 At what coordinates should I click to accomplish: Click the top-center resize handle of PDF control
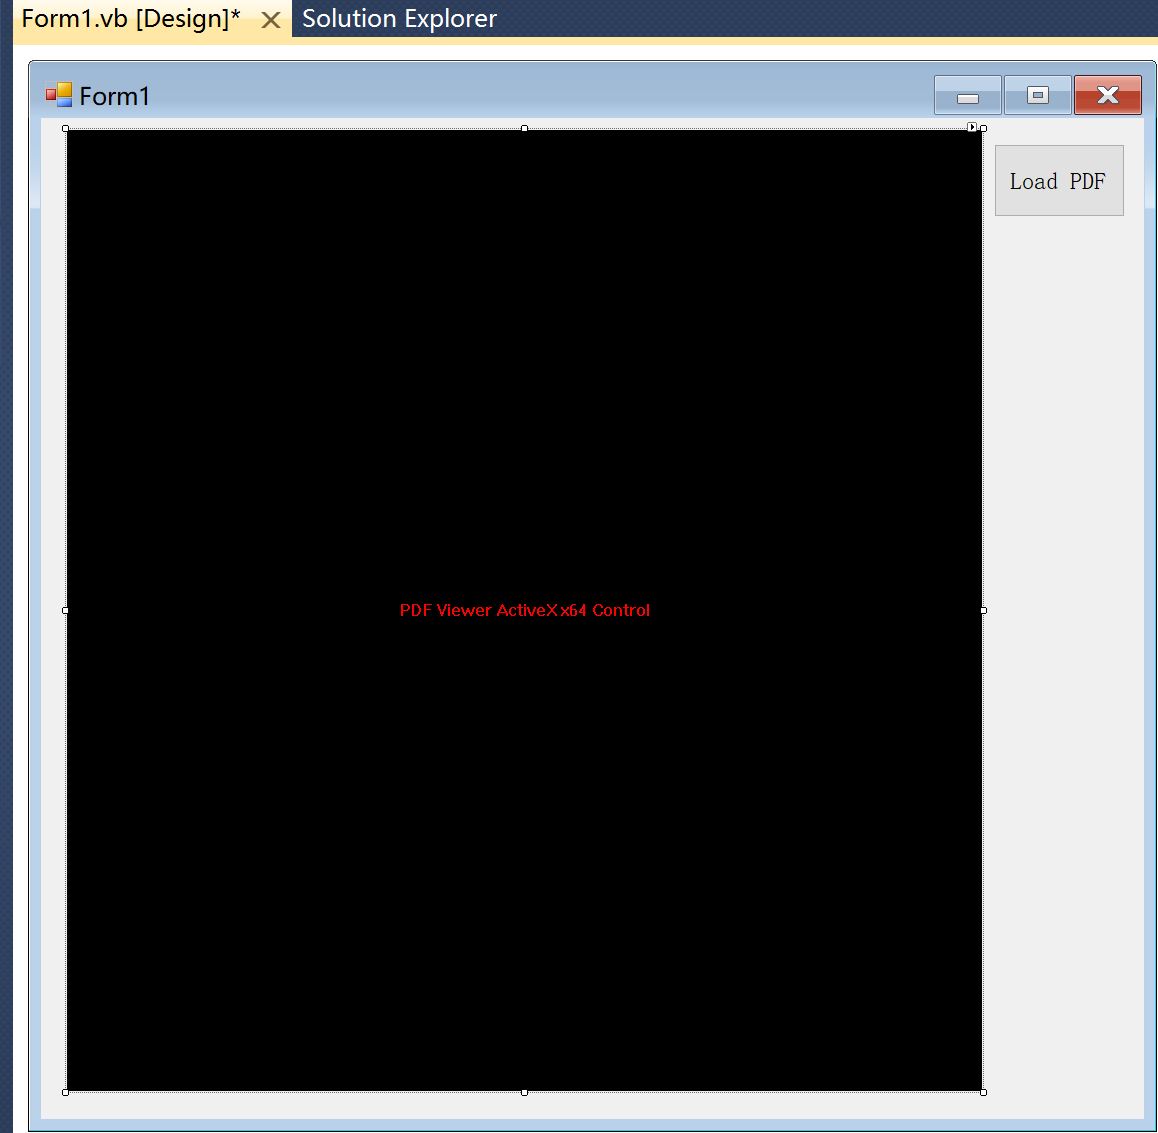525,129
